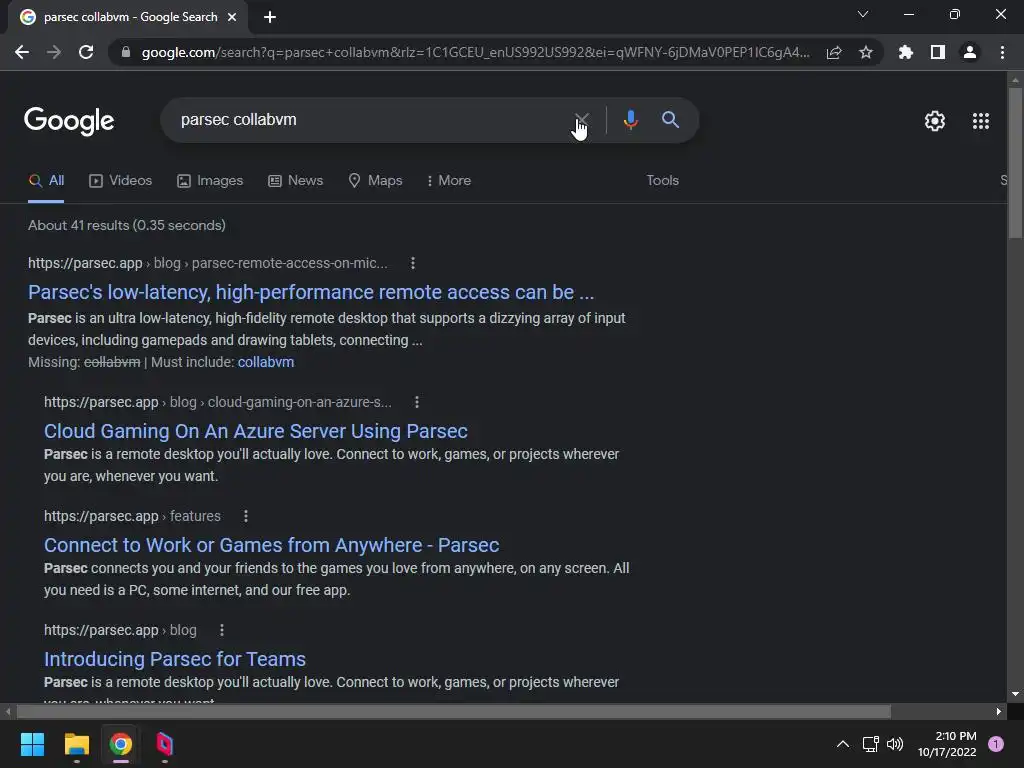Image resolution: width=1024 pixels, height=768 pixels.
Task: Share this page from the address bar
Action: click(x=834, y=52)
